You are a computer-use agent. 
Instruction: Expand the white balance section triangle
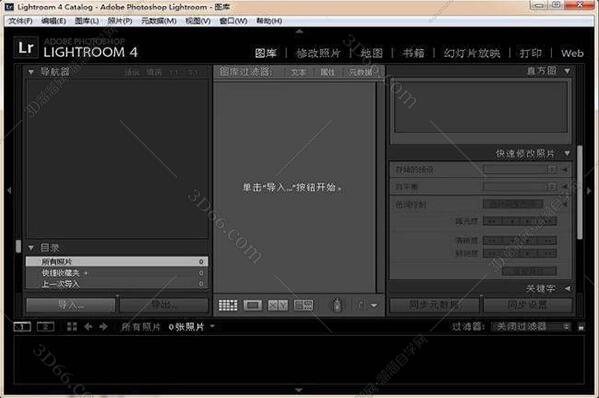click(x=565, y=187)
